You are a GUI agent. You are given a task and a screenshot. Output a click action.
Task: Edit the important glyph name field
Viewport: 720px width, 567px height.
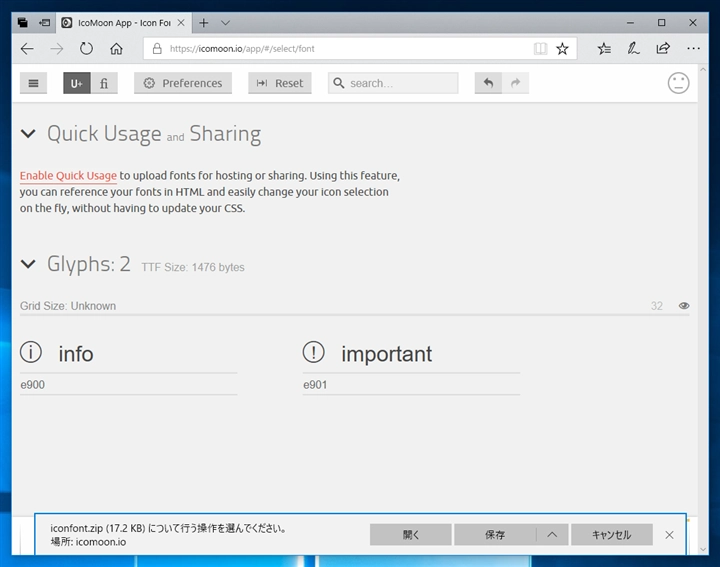pyautogui.click(x=430, y=354)
